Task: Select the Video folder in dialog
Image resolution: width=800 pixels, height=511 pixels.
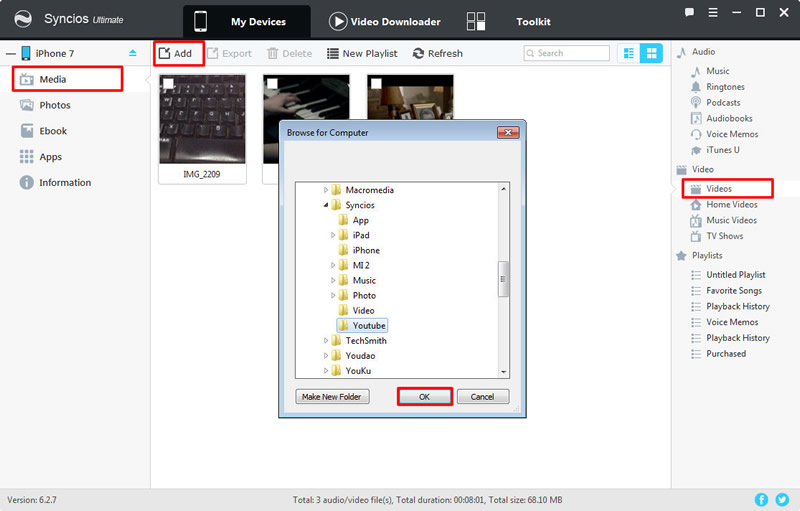Action: [357, 311]
